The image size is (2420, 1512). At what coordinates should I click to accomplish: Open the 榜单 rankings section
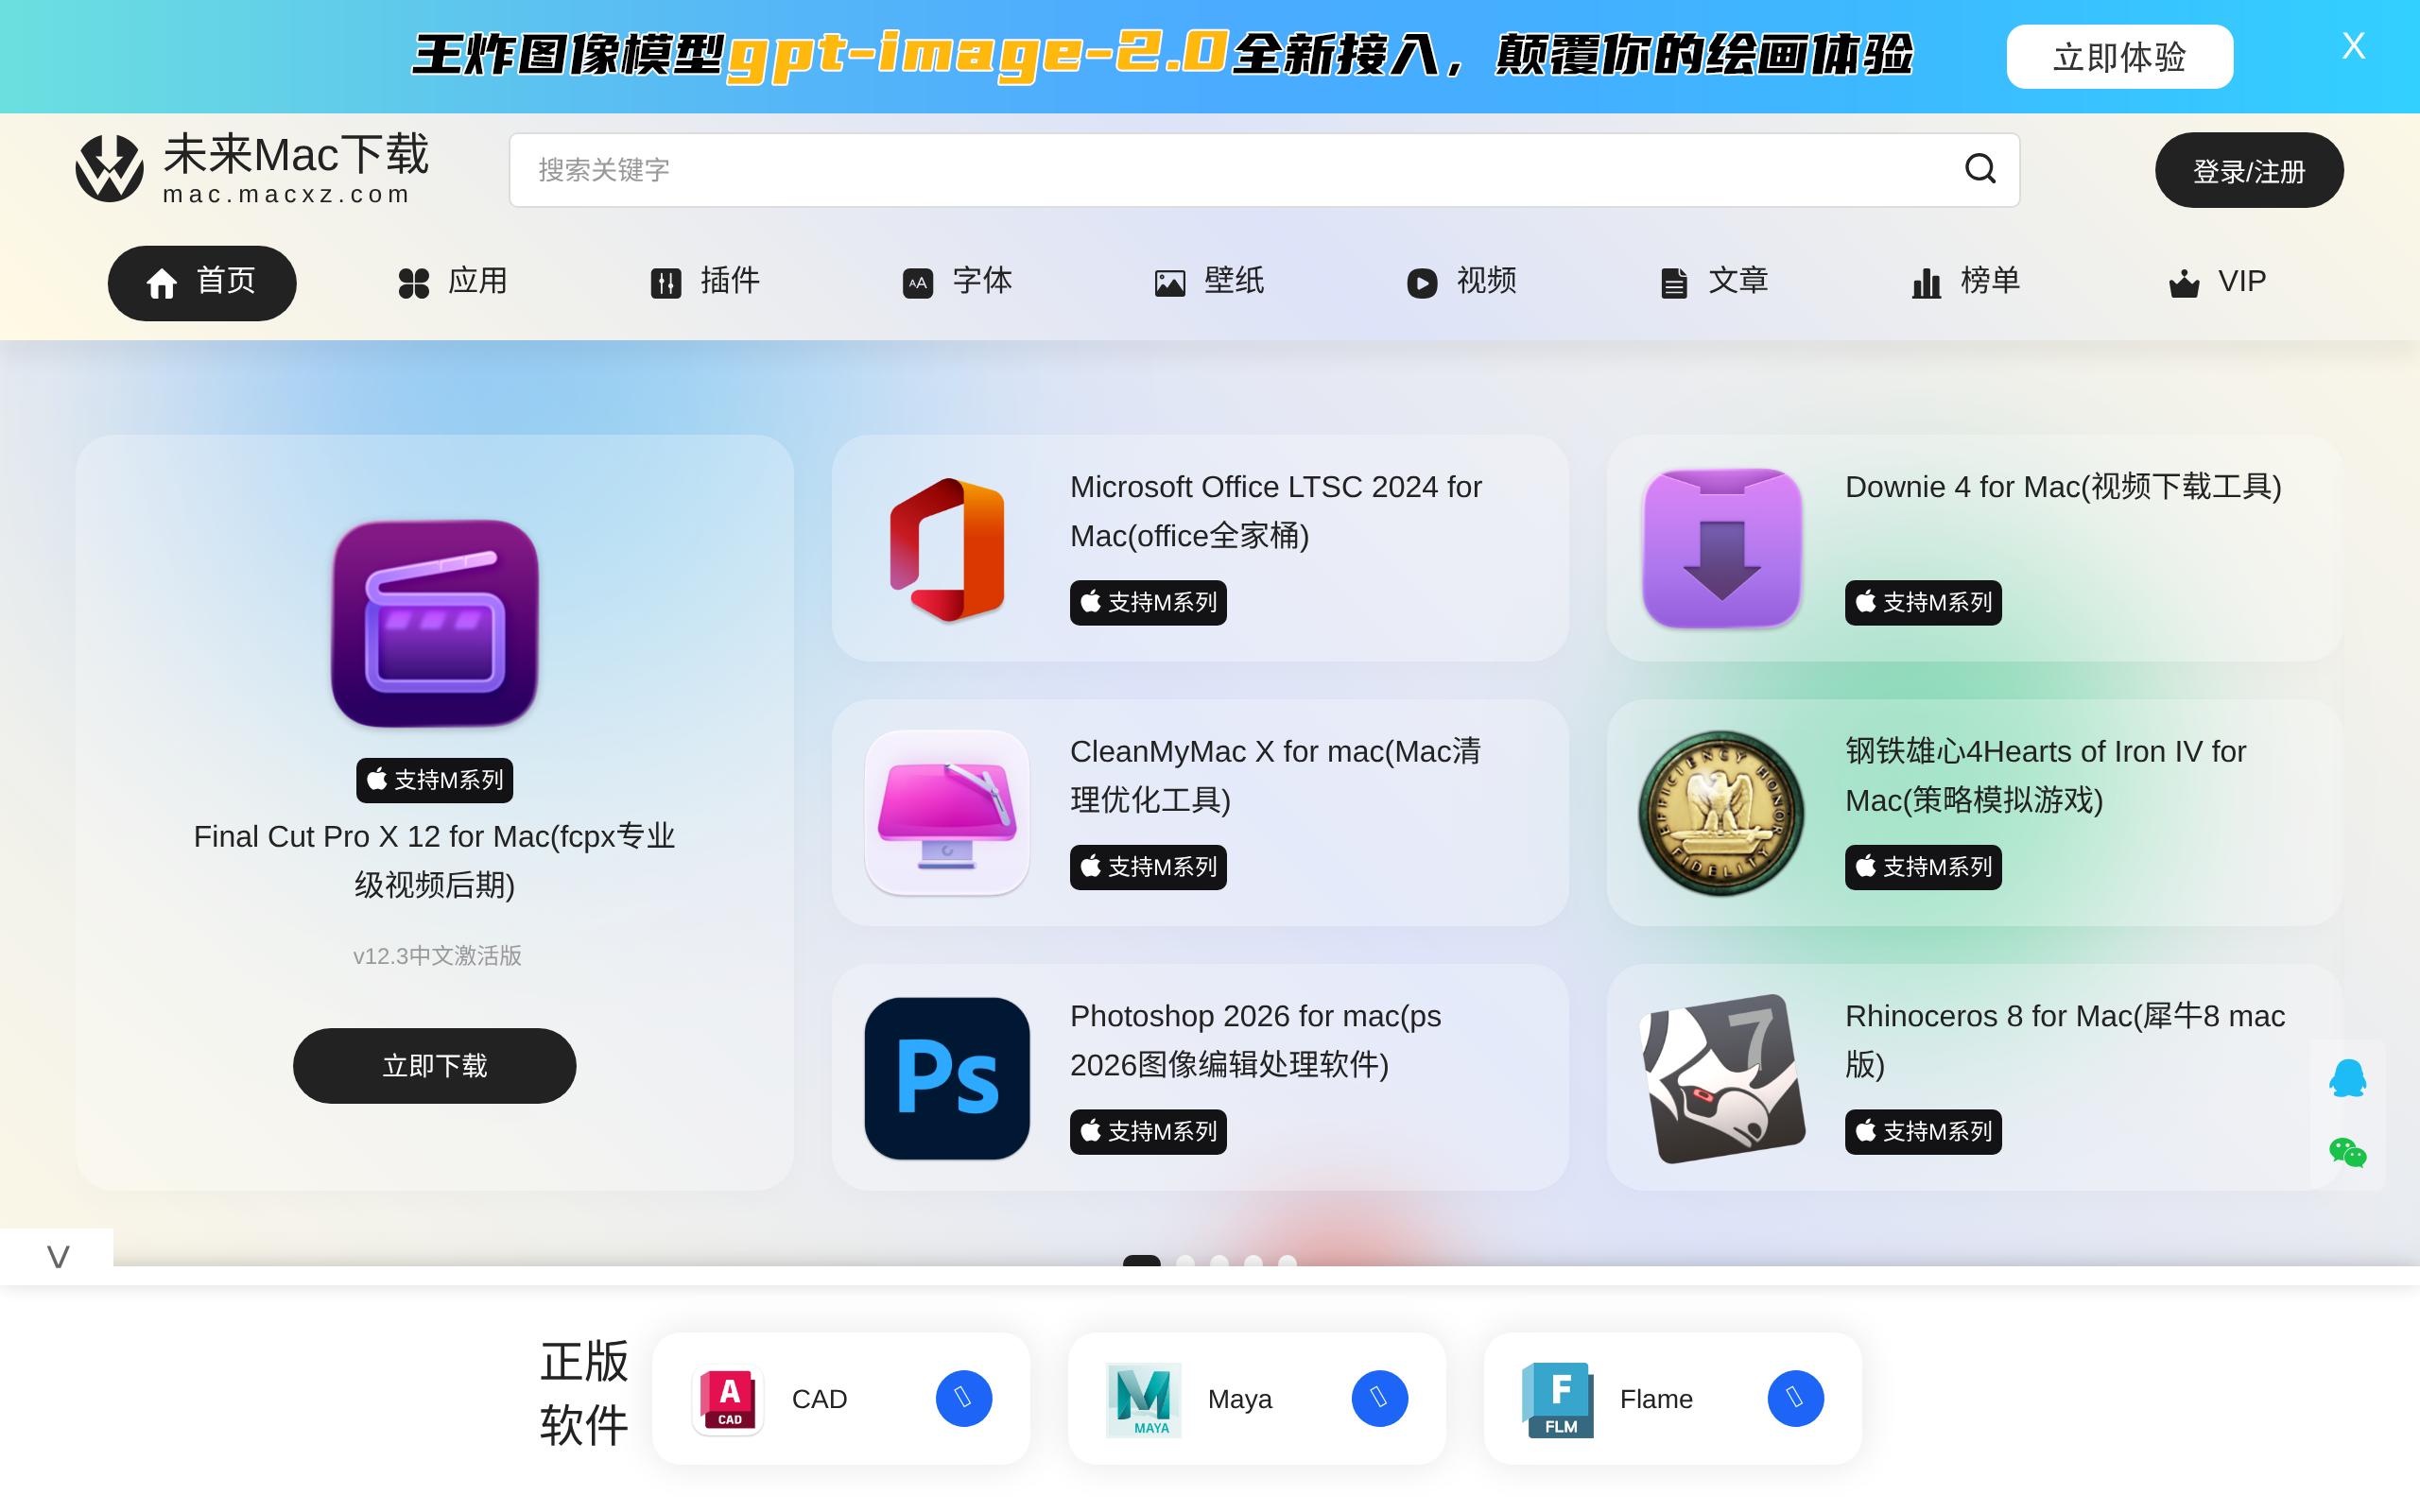(x=1965, y=282)
